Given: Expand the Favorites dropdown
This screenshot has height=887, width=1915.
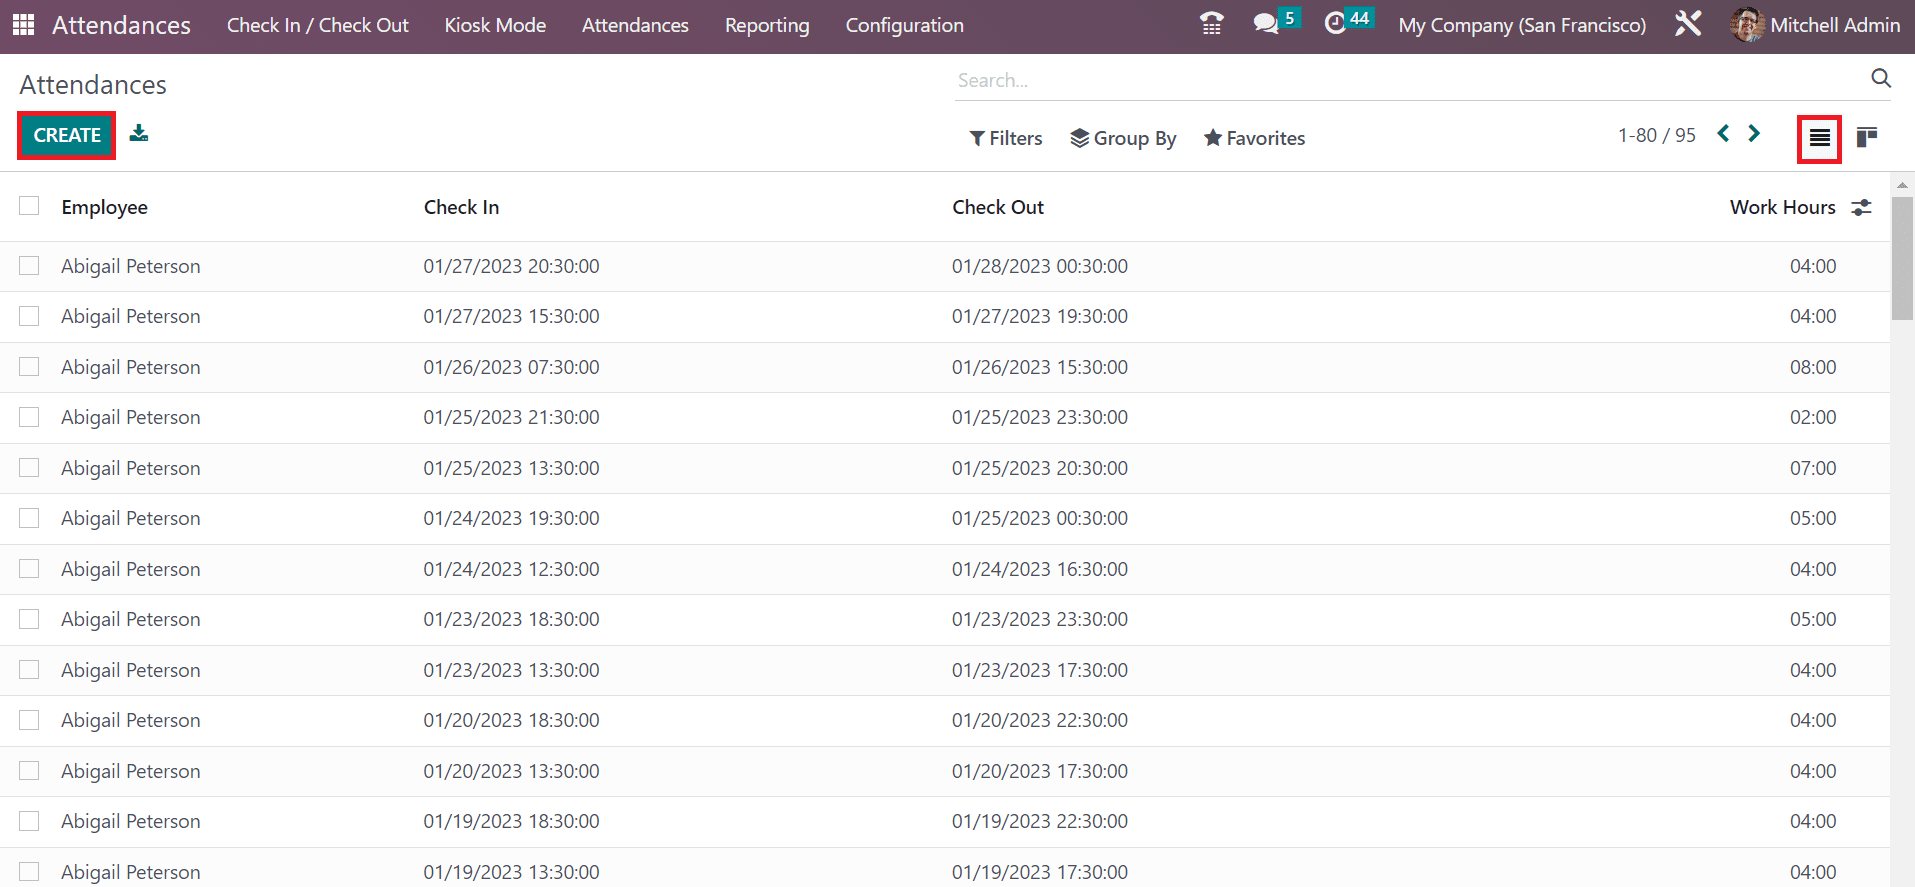Looking at the screenshot, I should (x=1254, y=138).
